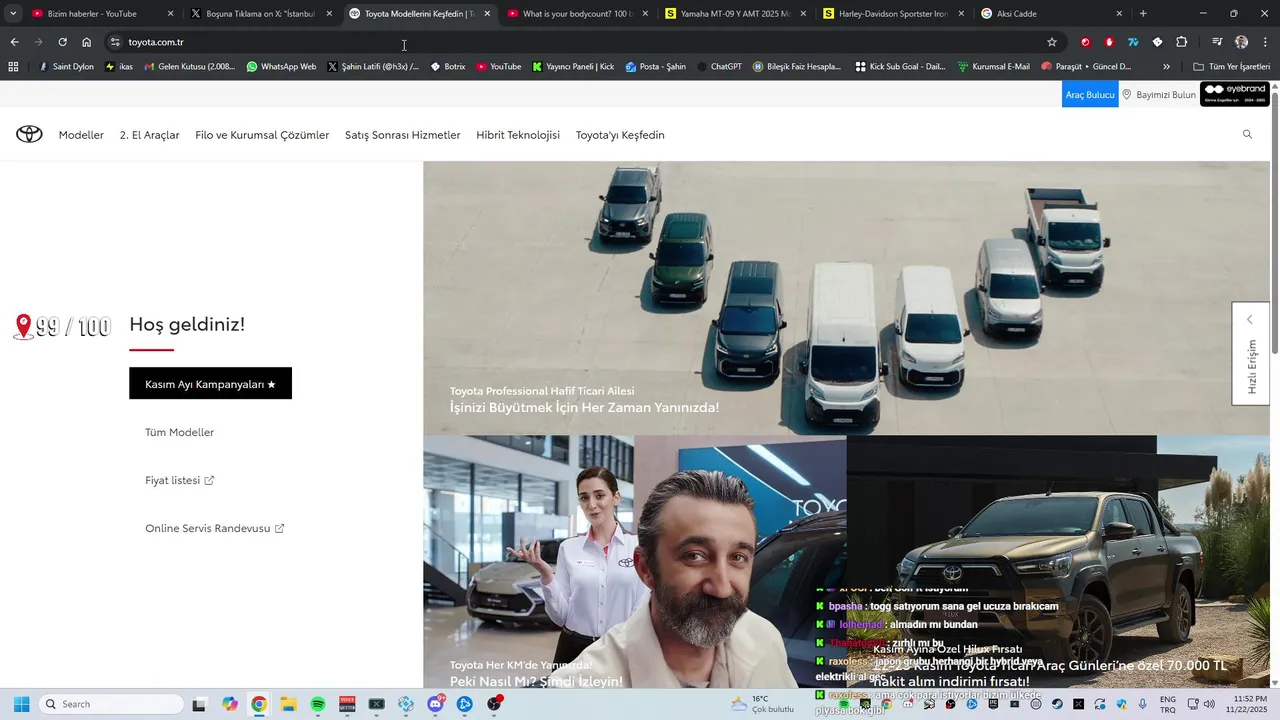The image size is (1280, 720).
Task: Switch to Yamaha MT-09 Y AMT tab
Action: tap(735, 14)
